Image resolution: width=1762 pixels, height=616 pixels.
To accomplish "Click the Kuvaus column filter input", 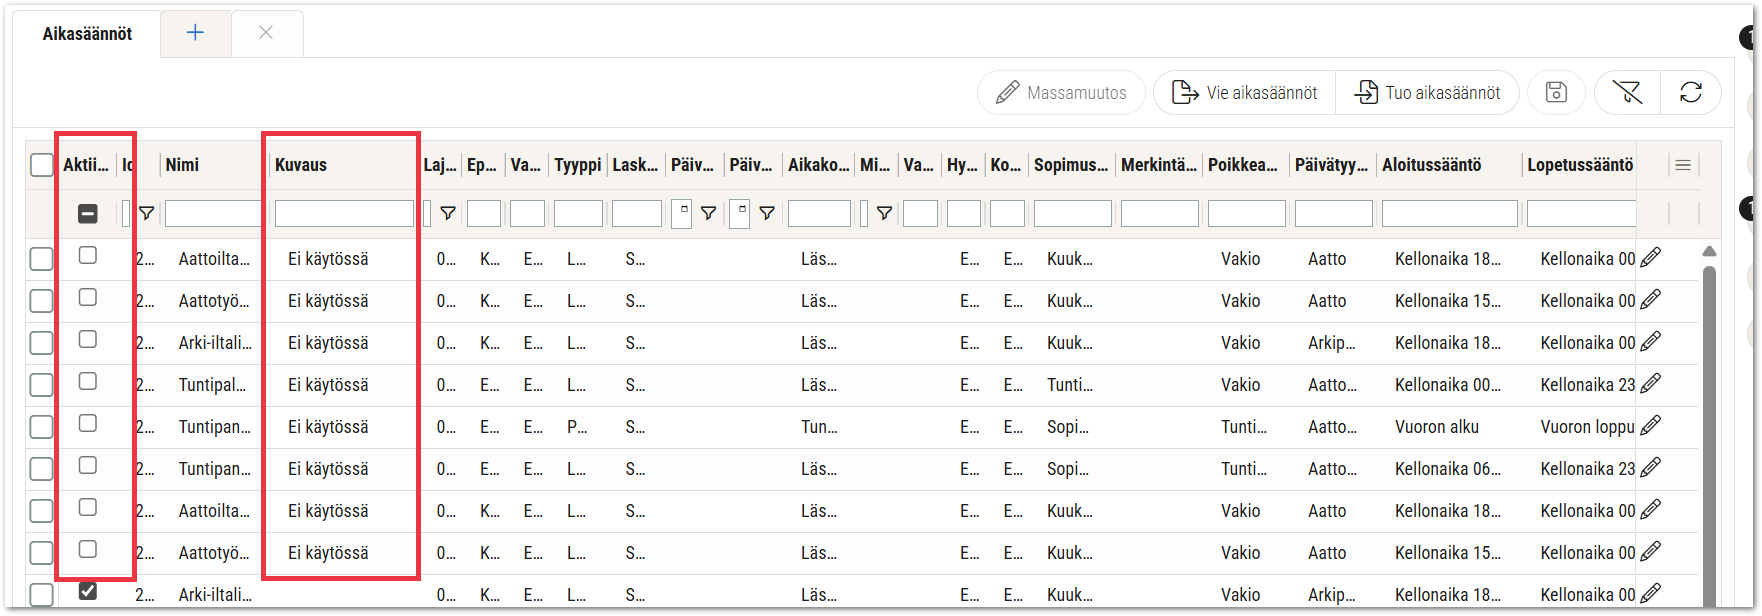I will point(344,213).
